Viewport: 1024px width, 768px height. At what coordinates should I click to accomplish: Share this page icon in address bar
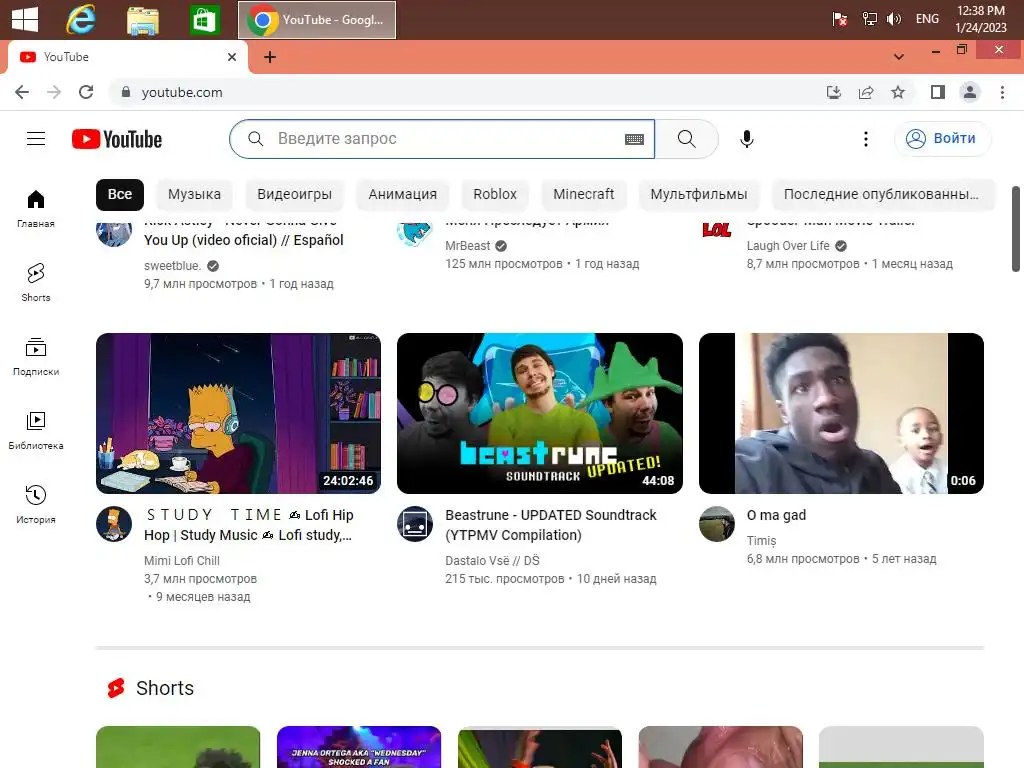coord(866,92)
